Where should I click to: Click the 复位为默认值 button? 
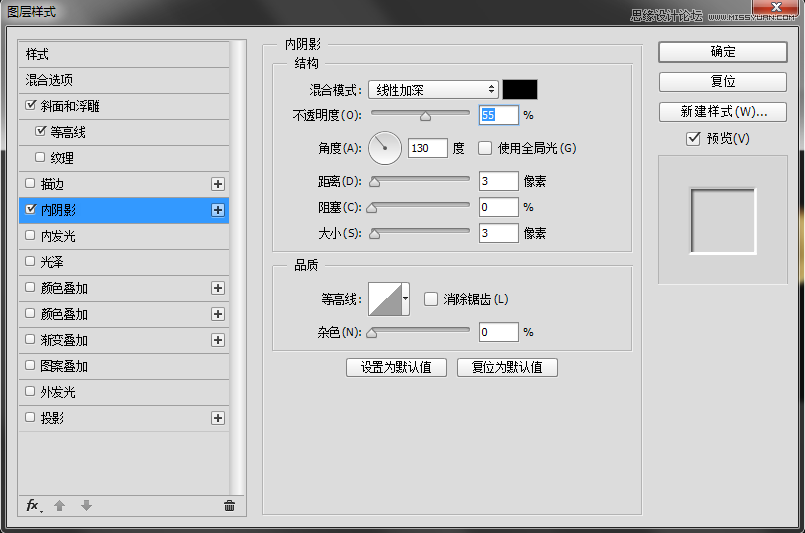tap(507, 368)
